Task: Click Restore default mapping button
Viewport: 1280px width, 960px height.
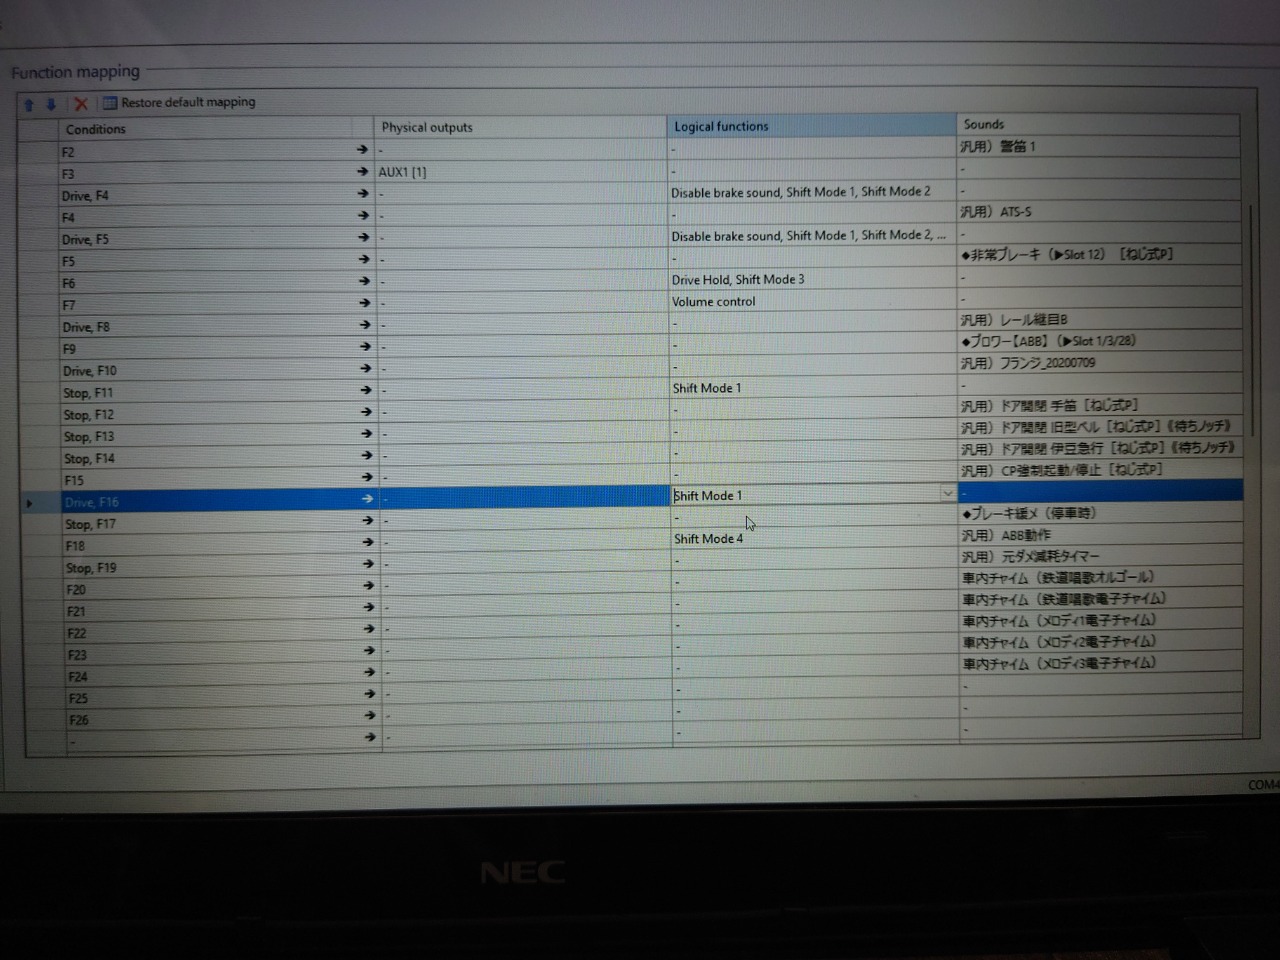Action: click(x=179, y=102)
